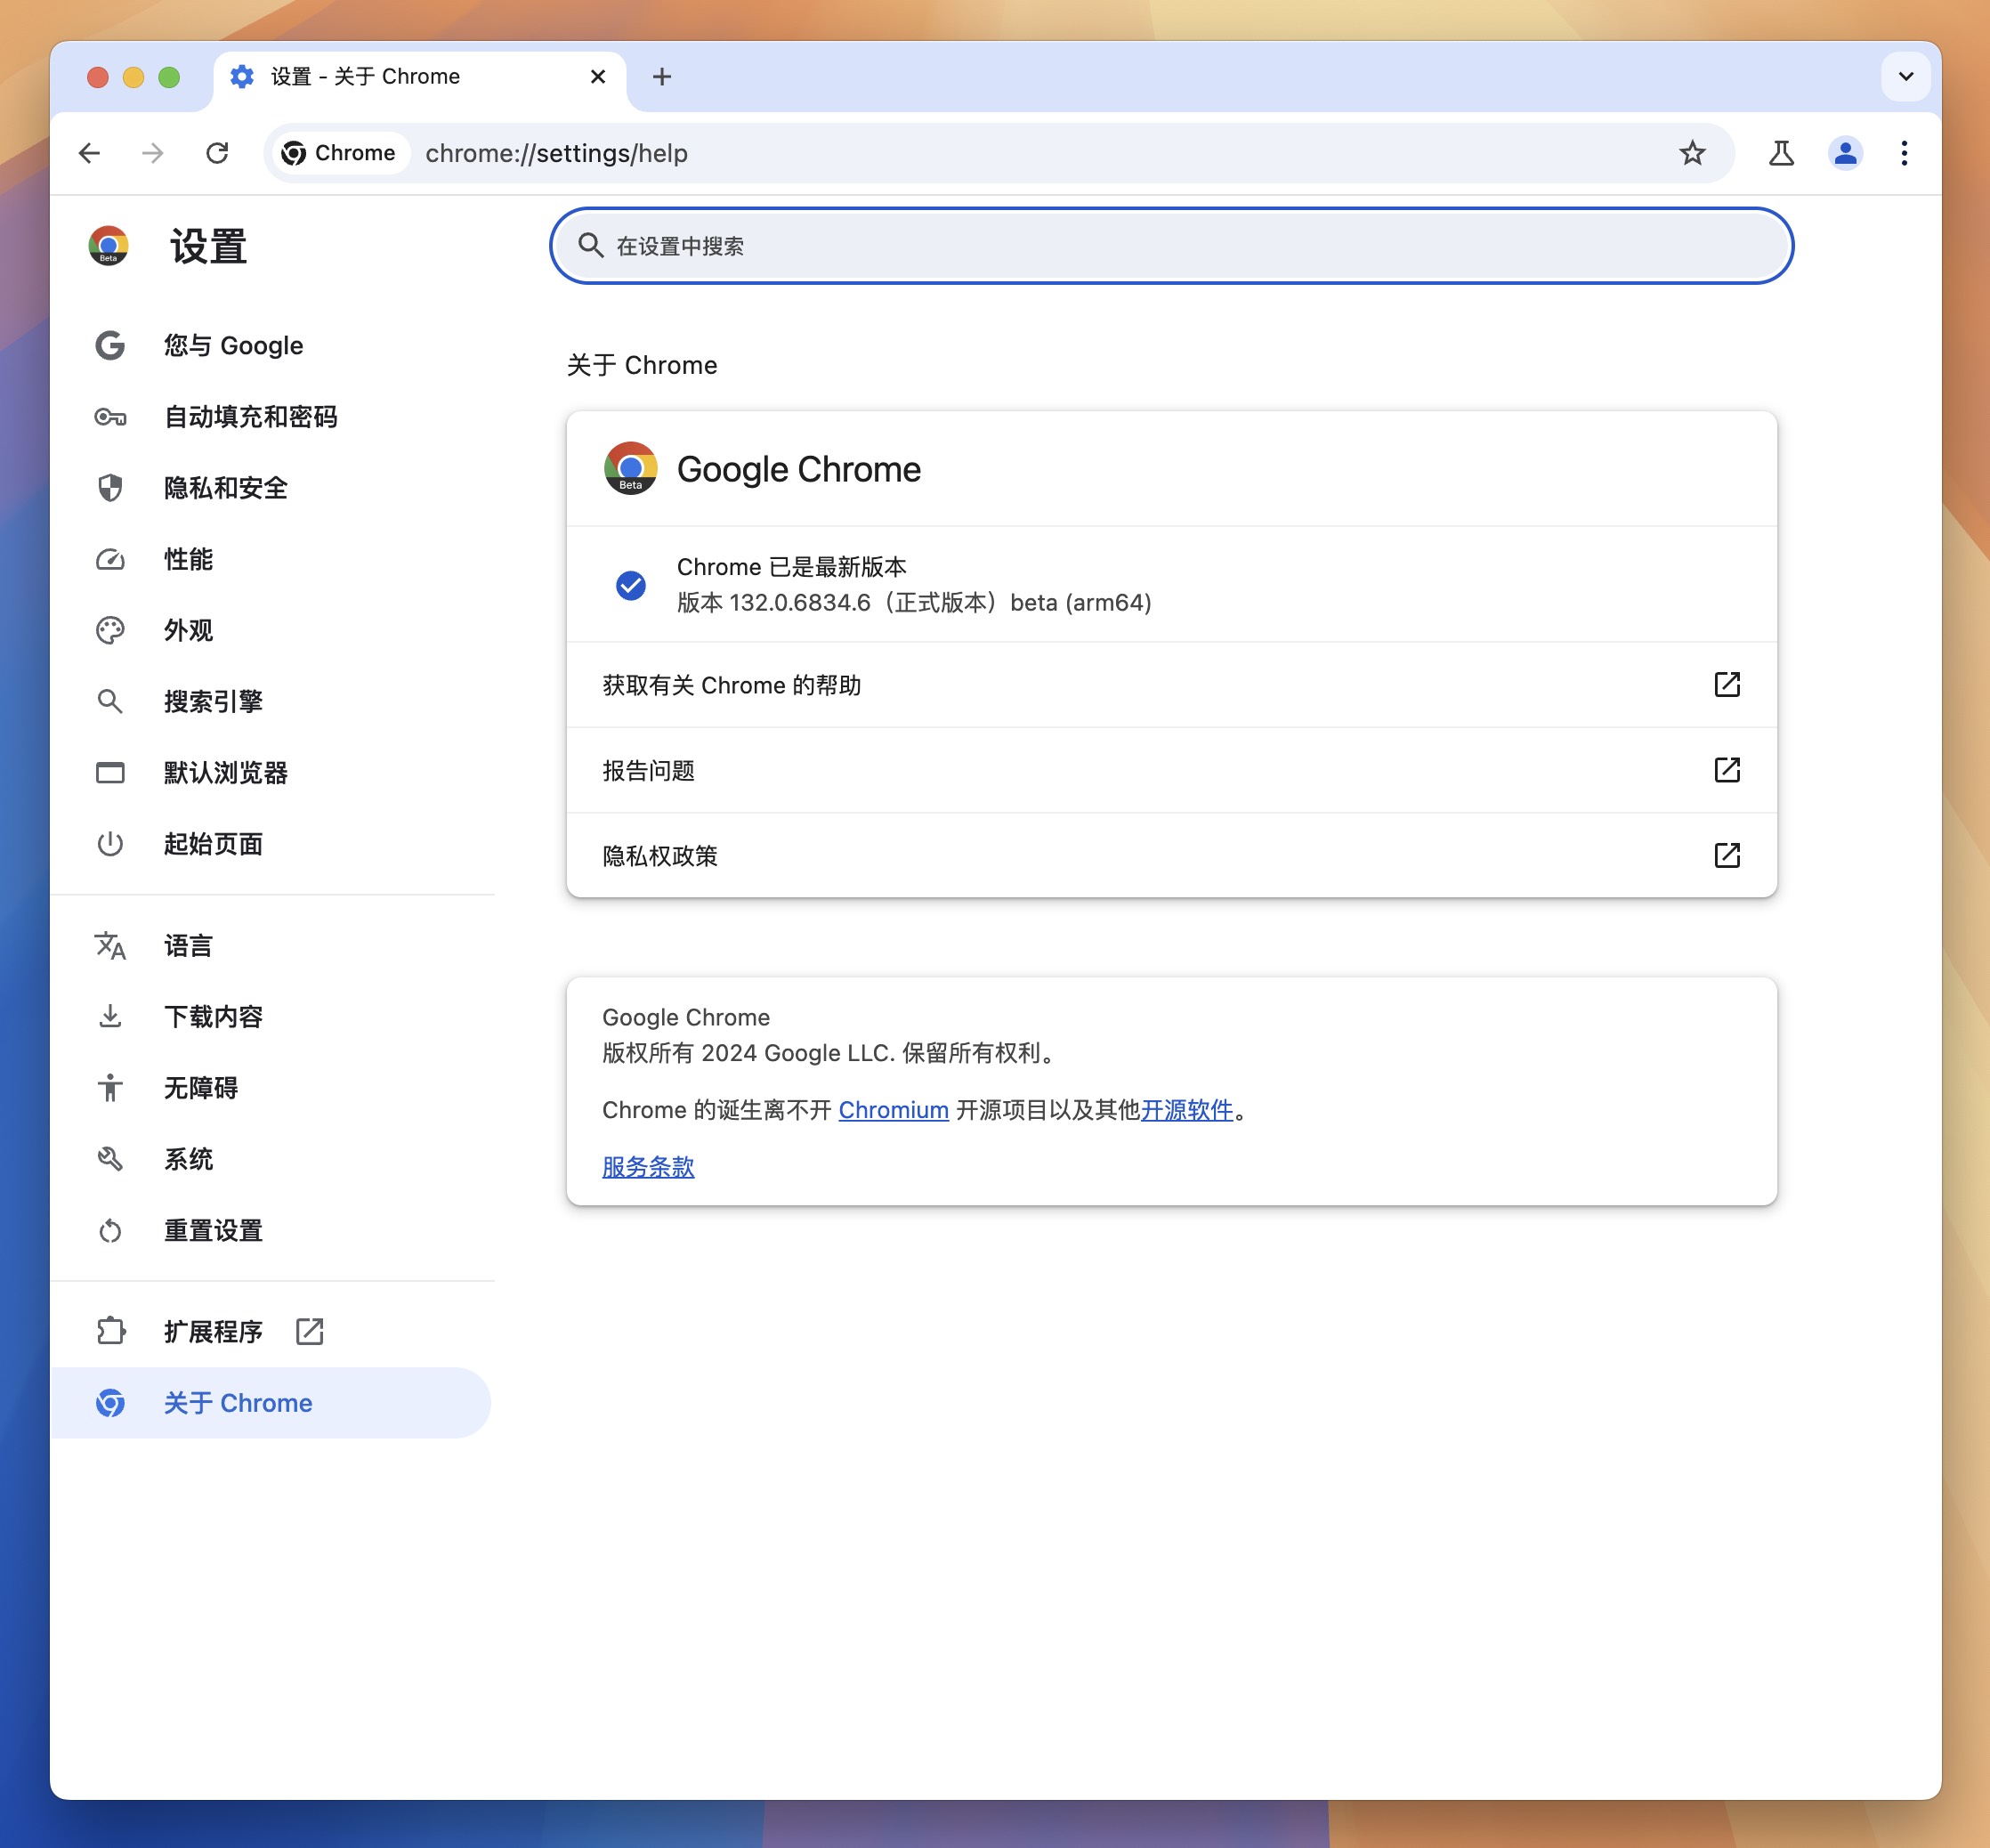Click external link icon beside 扩展程序
1990x1848 pixels.
tap(310, 1332)
